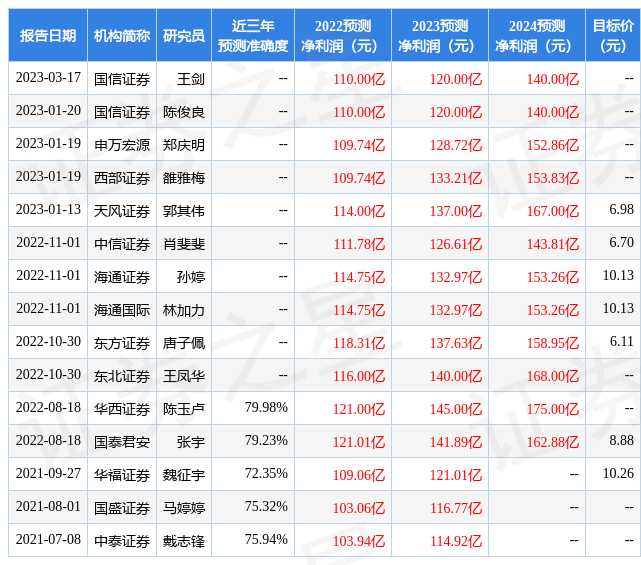Click the 2022预测净利润 column header
The height and width of the screenshot is (565, 641).
point(343,35)
